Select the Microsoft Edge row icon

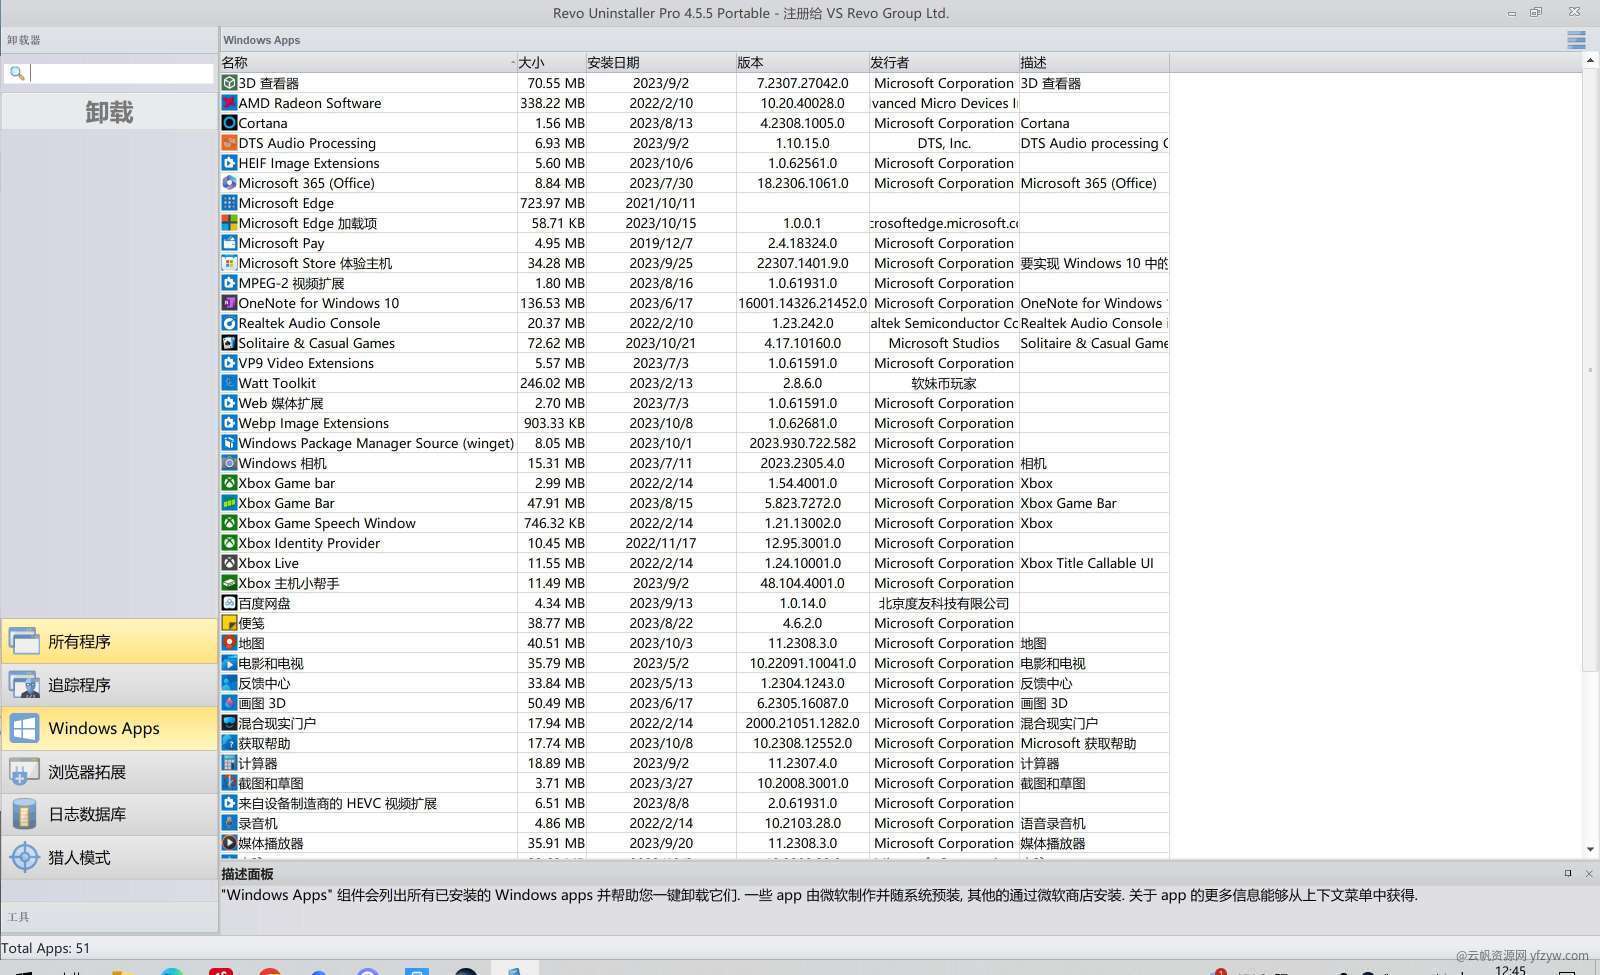(229, 203)
